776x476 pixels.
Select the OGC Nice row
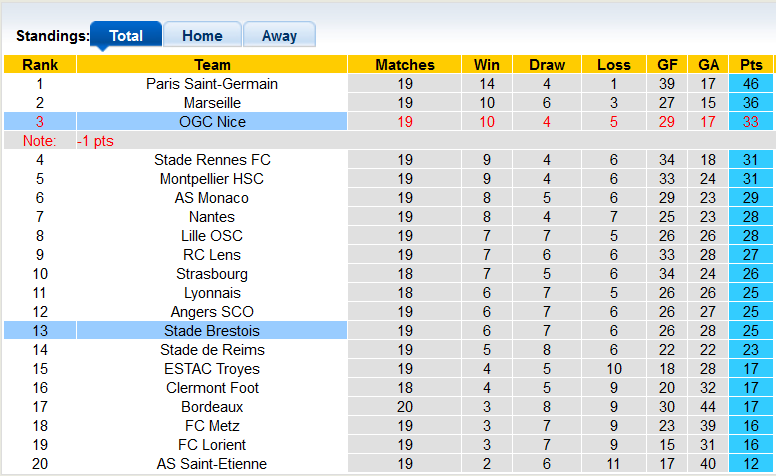tap(212, 122)
